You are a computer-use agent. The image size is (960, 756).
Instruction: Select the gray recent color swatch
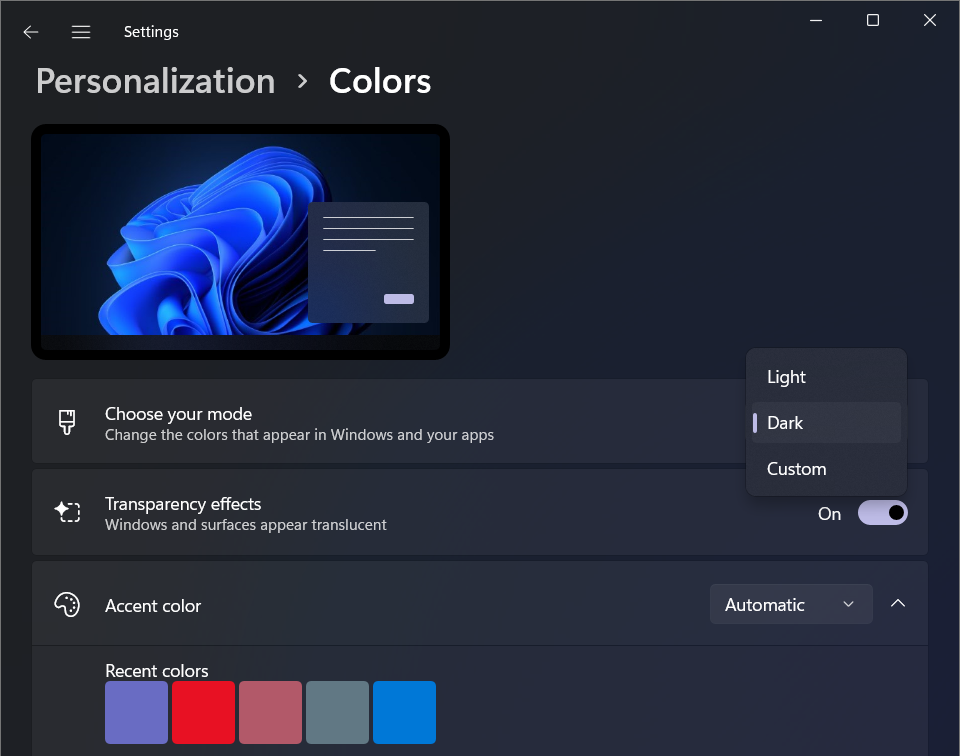pos(337,712)
